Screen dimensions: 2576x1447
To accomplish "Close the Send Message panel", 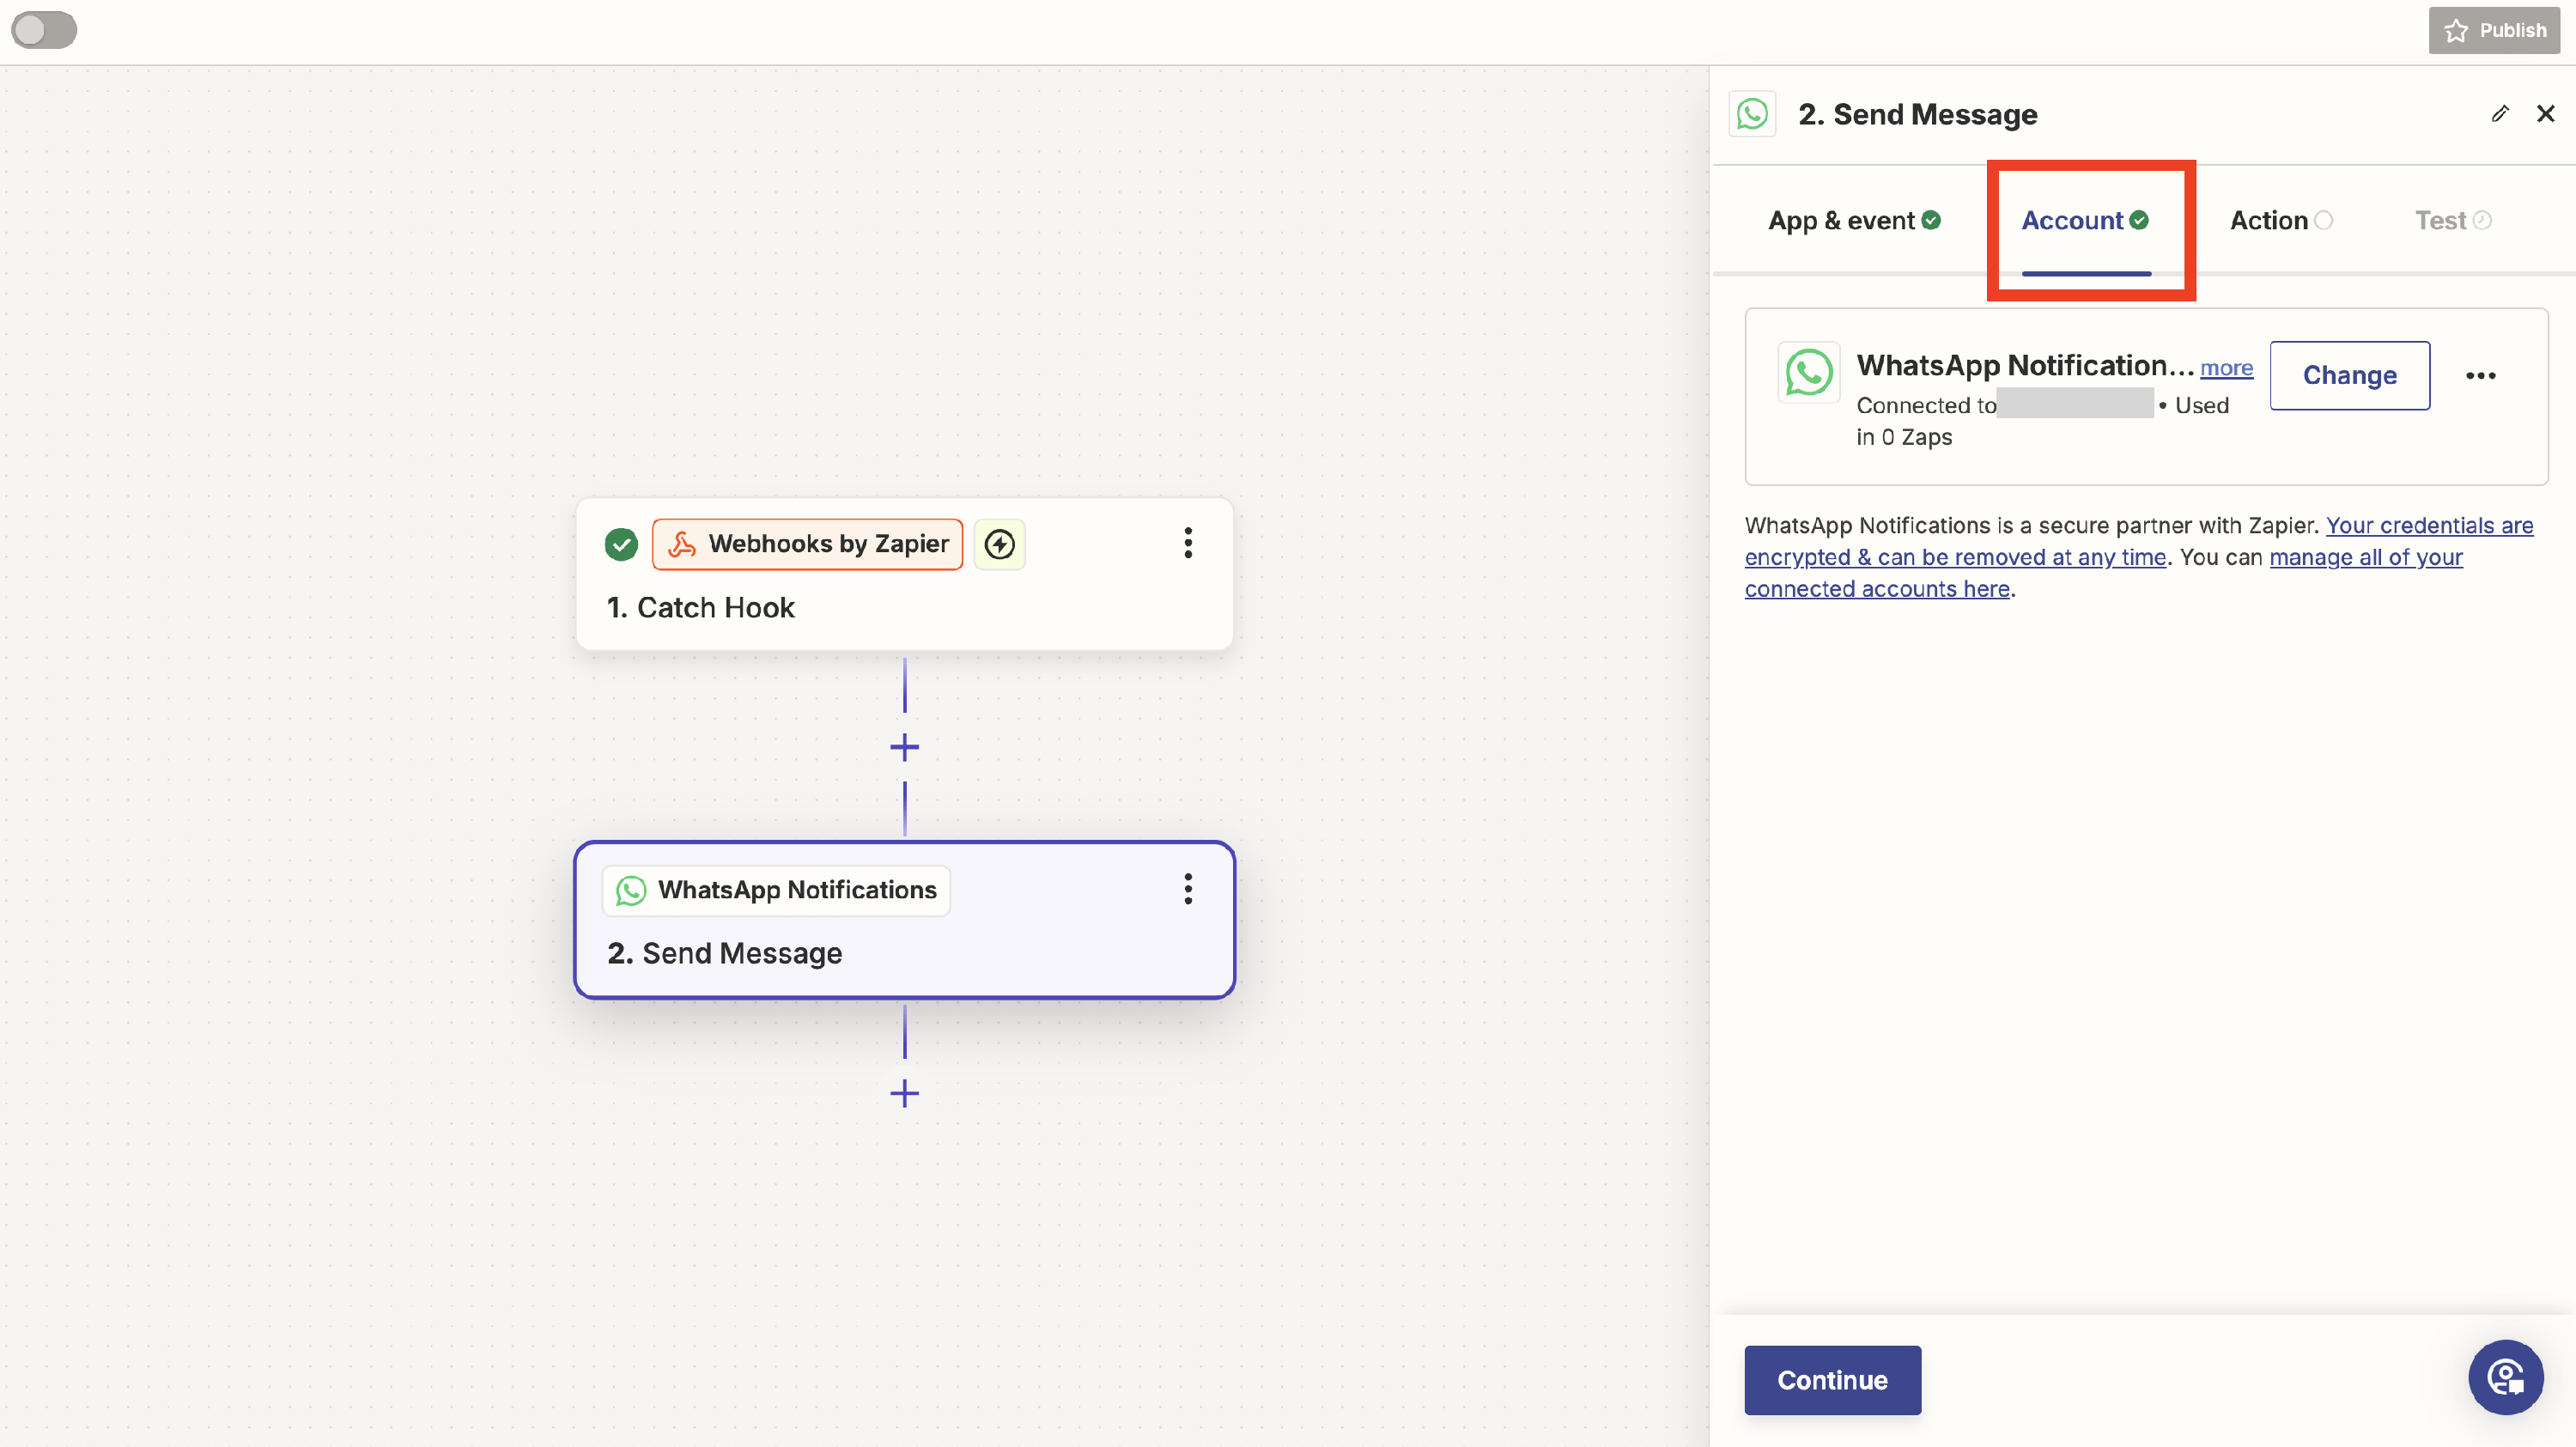I will click(2545, 114).
